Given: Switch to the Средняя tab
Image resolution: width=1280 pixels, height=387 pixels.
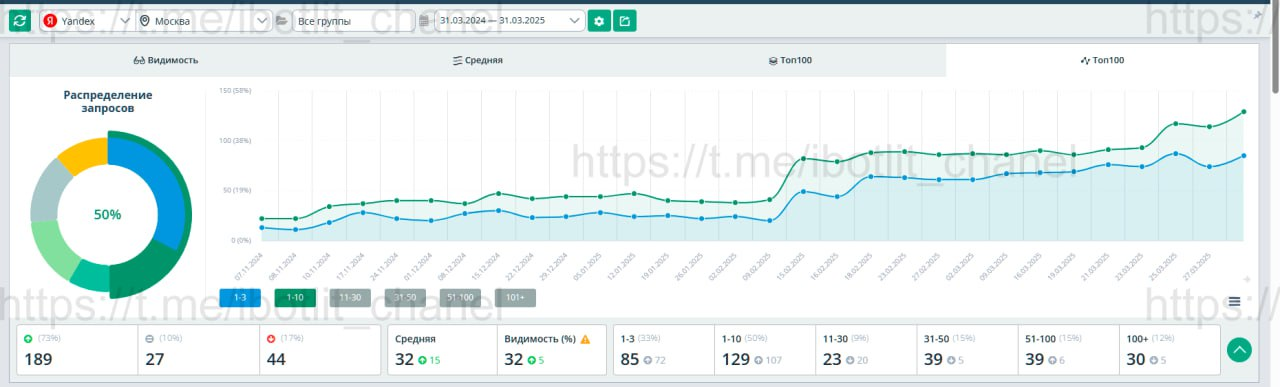Looking at the screenshot, I should [x=478, y=60].
